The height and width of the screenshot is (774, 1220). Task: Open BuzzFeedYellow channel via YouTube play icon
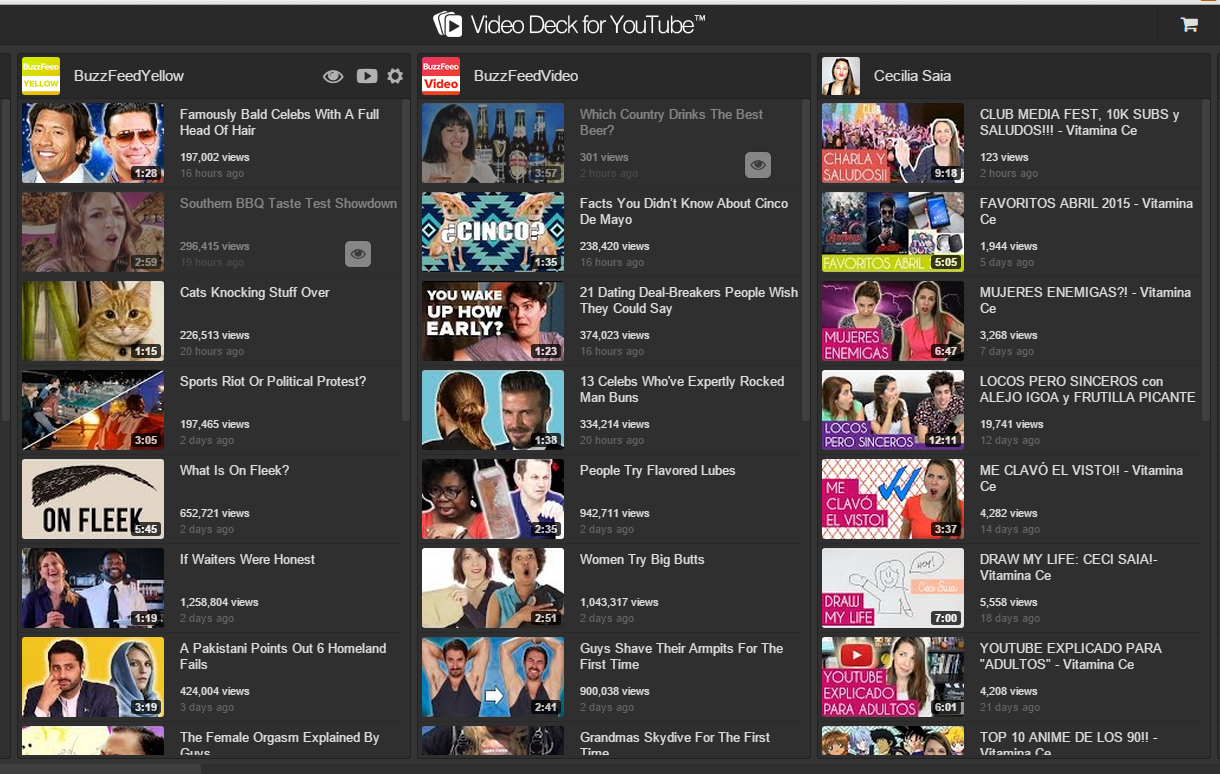pyautogui.click(x=366, y=76)
